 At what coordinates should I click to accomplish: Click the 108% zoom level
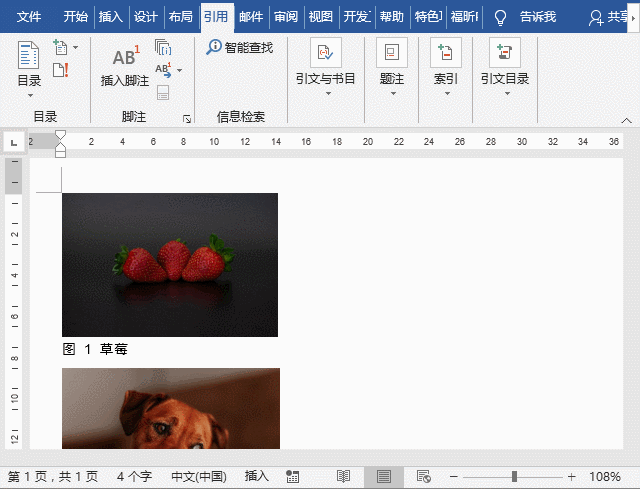coord(605,476)
